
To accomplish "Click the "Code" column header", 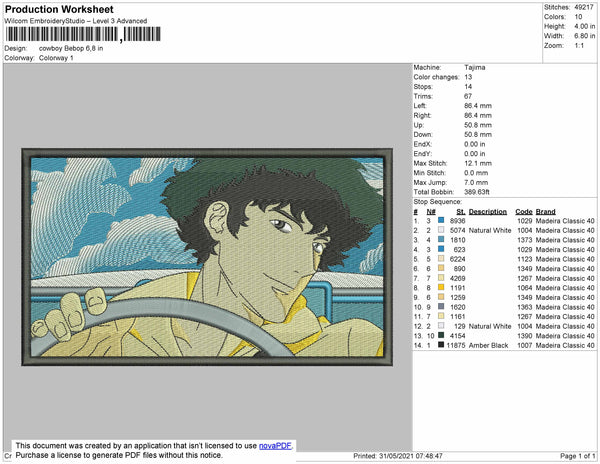I will [524, 212].
